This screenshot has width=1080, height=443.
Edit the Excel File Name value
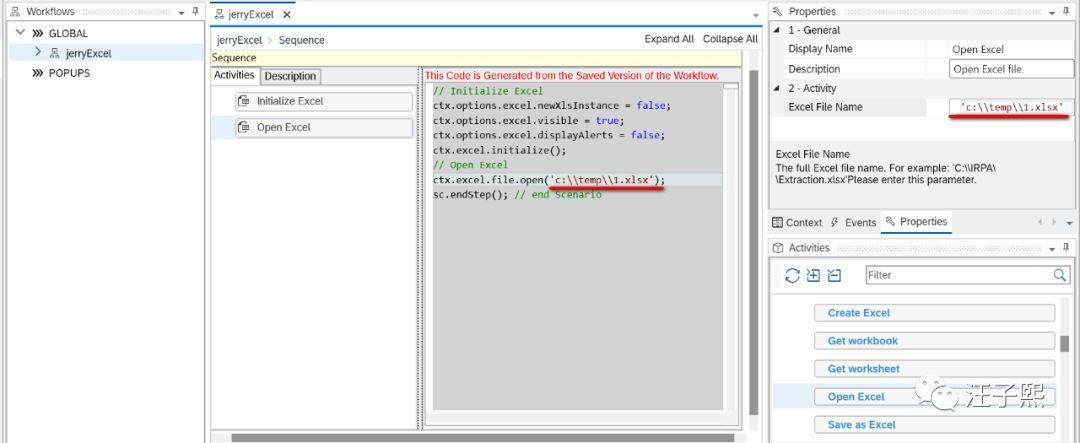coord(1009,107)
